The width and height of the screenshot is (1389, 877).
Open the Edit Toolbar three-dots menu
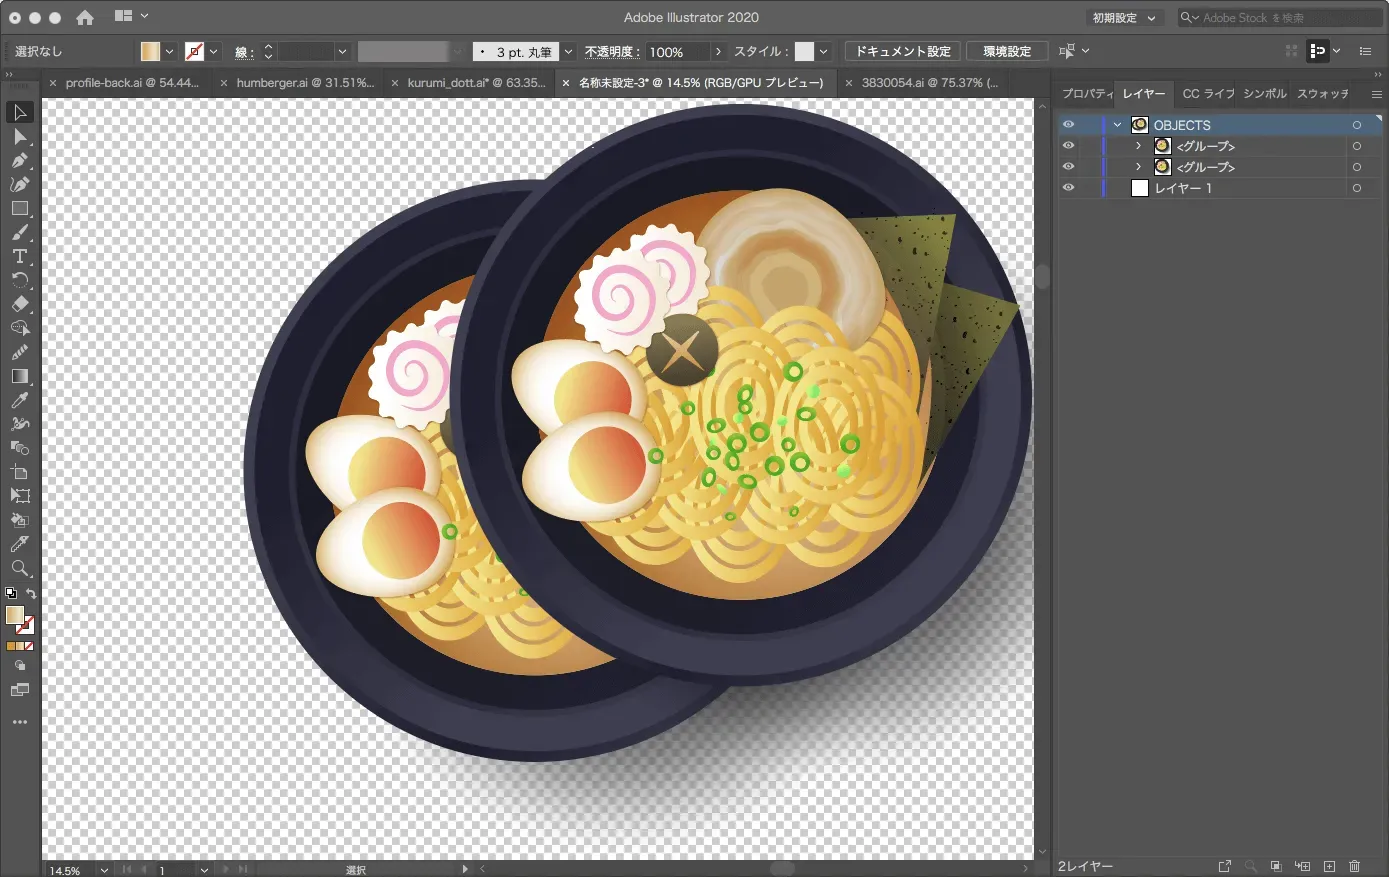tap(20, 722)
